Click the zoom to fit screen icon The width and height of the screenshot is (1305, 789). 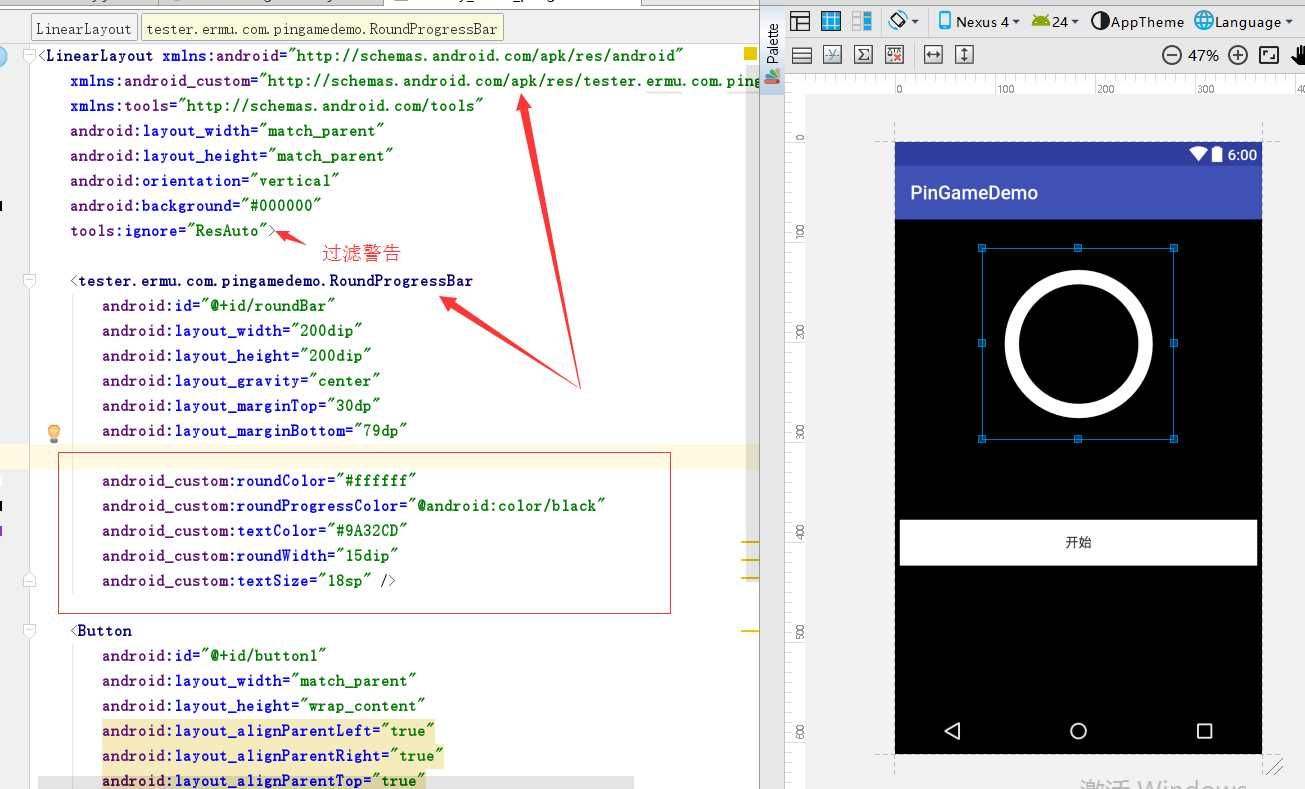(x=1269, y=55)
